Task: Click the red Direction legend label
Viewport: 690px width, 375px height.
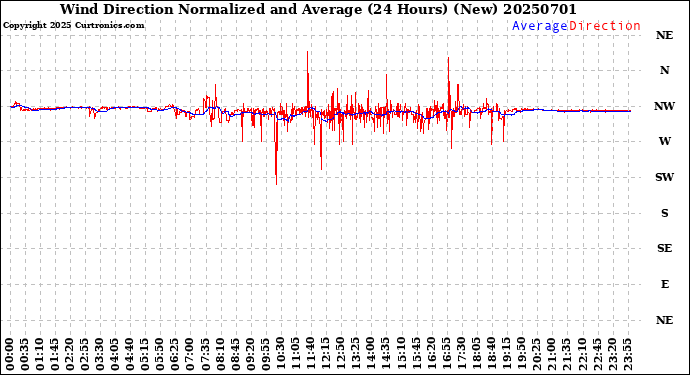Action: pyautogui.click(x=605, y=26)
